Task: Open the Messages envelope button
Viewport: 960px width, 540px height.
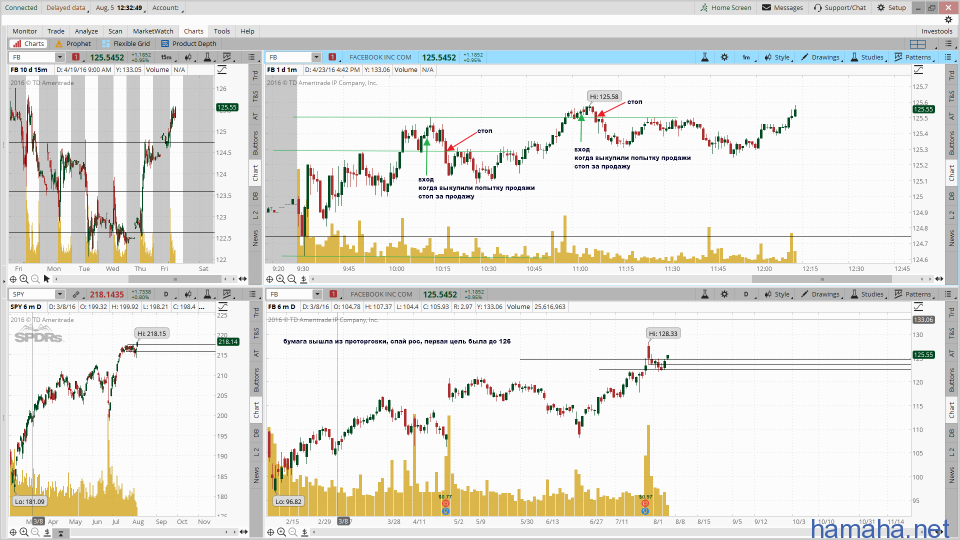Action: click(782, 7)
